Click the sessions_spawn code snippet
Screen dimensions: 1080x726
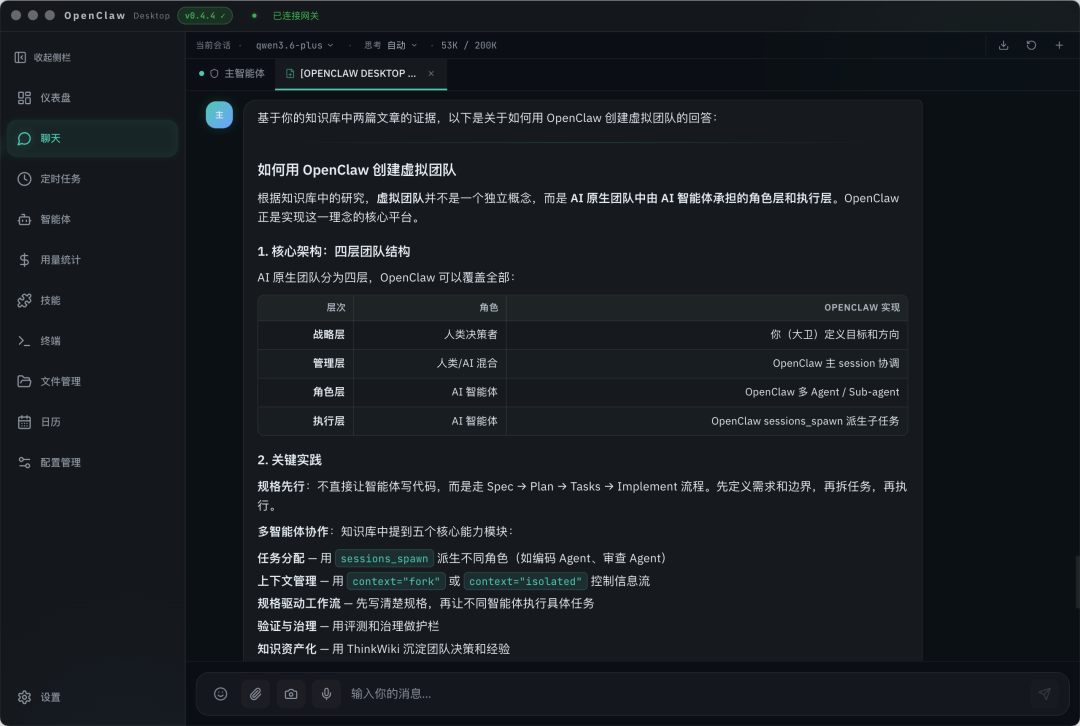[384, 559]
